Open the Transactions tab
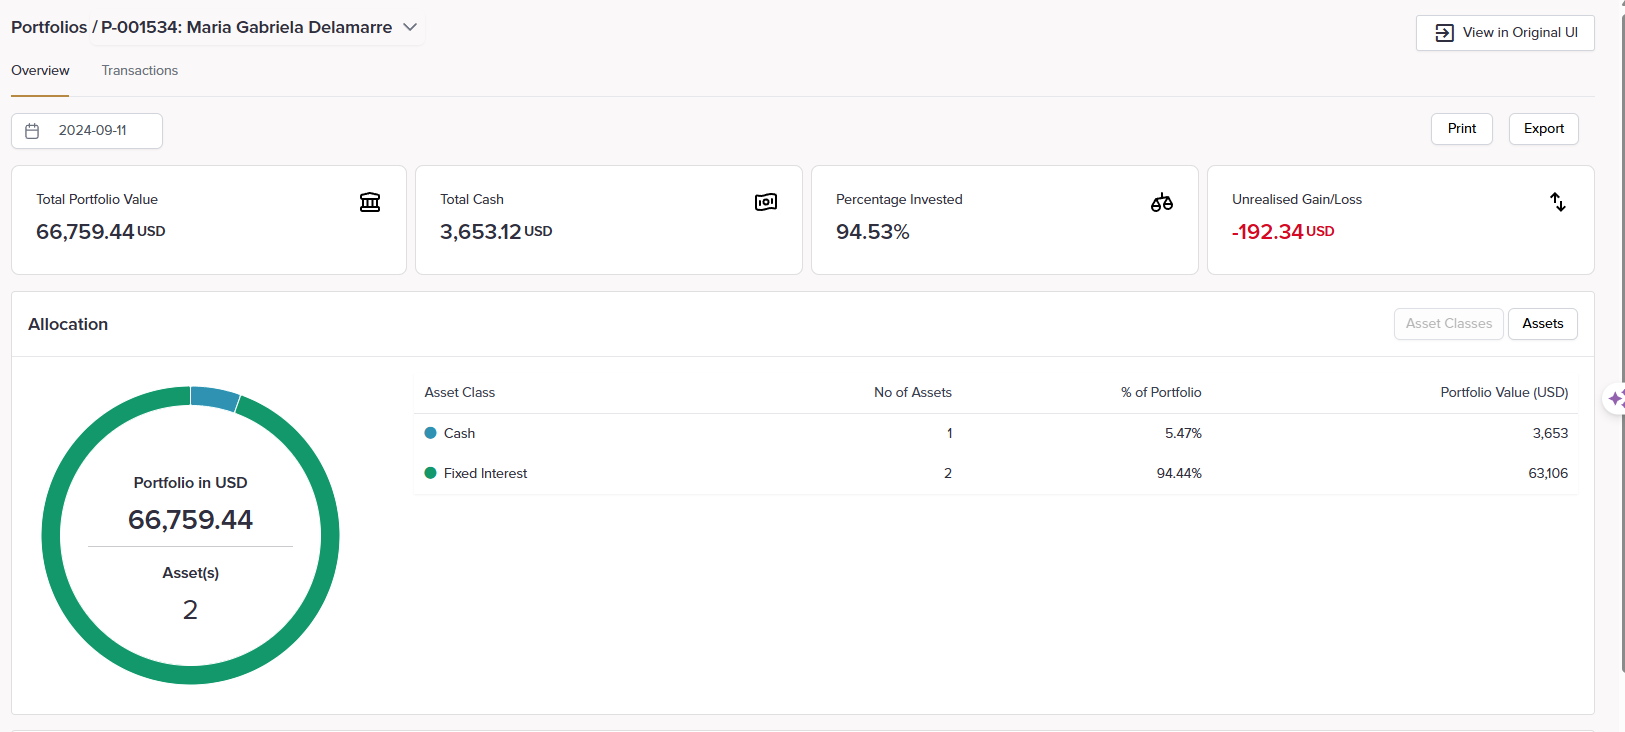This screenshot has width=1625, height=732. point(140,71)
